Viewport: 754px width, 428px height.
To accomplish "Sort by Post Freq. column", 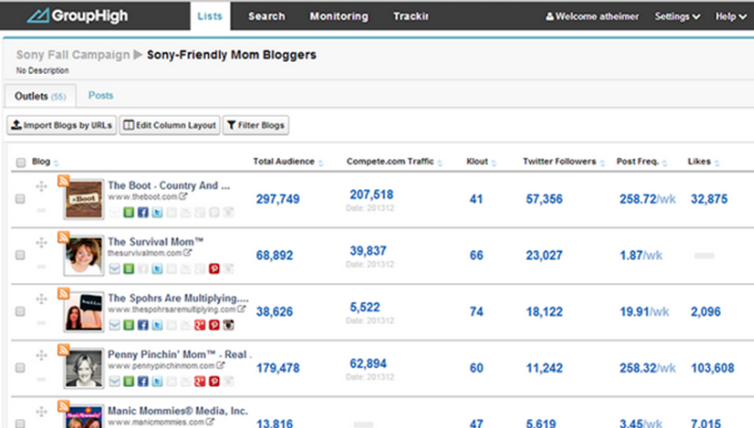I will pos(642,162).
